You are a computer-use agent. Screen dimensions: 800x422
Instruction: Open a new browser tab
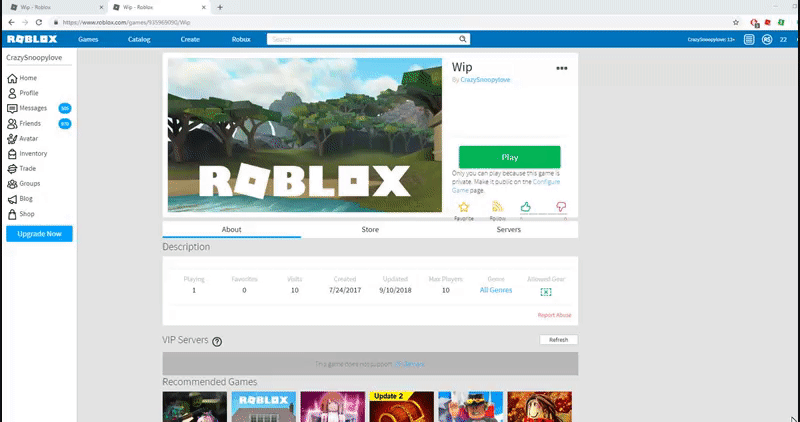[x=220, y=8]
